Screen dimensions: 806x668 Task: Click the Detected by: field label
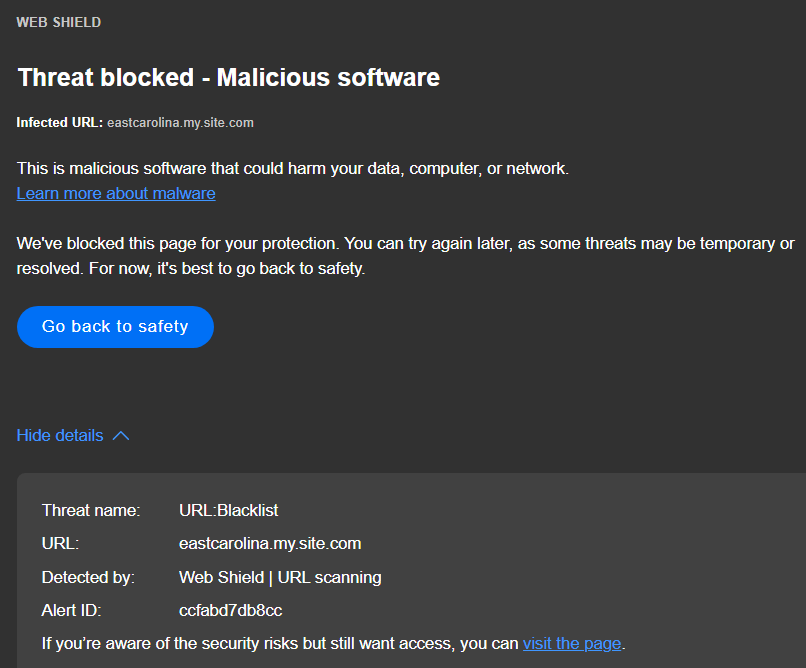click(88, 577)
